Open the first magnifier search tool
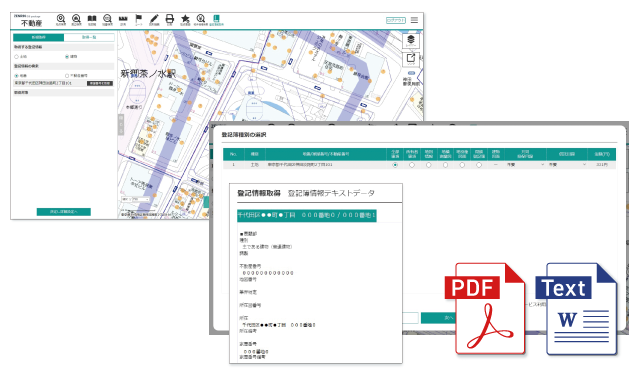The image size is (640, 380). tap(61, 19)
